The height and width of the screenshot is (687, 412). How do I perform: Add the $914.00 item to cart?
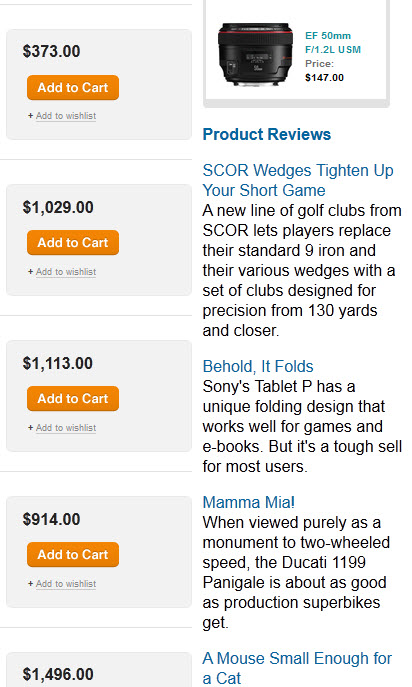pos(73,555)
